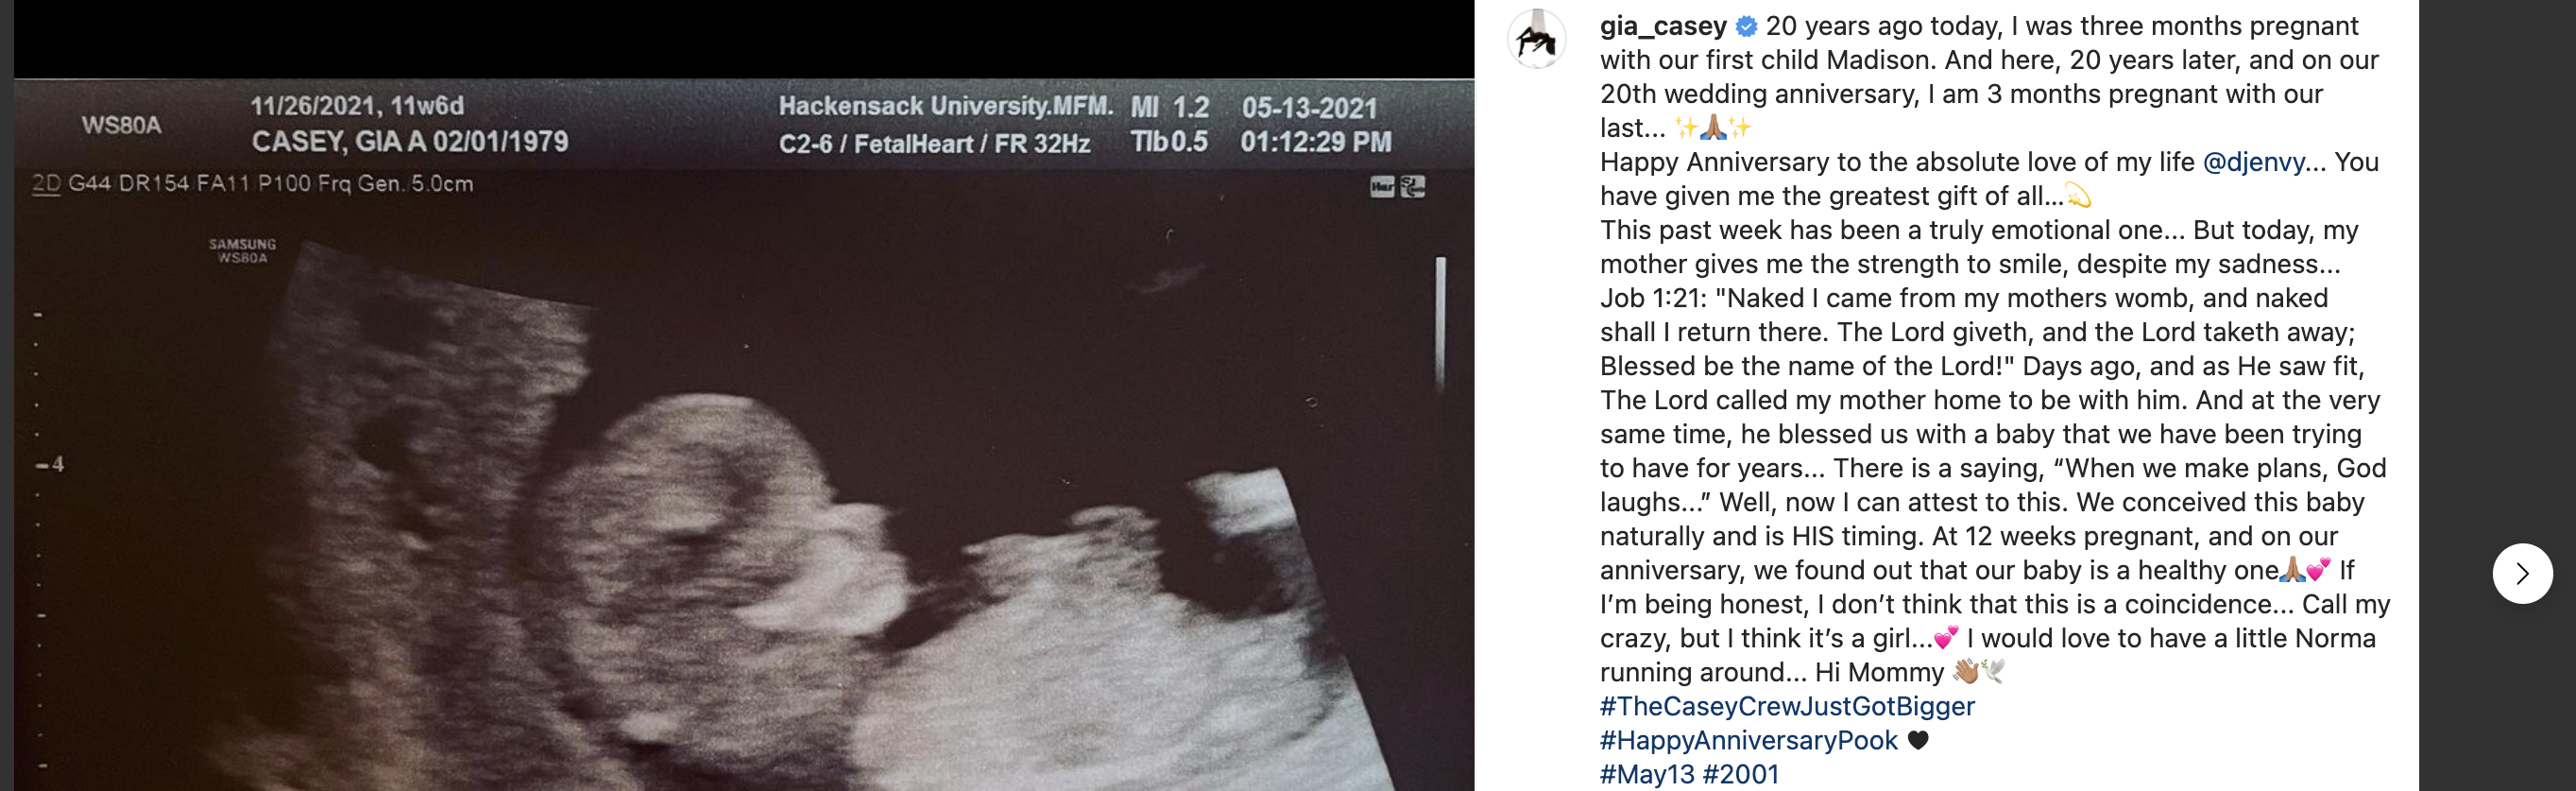Open the #TheCaseyCrewJustGotBigger hashtag
The width and height of the screenshot is (2576, 791).
(x=1787, y=707)
